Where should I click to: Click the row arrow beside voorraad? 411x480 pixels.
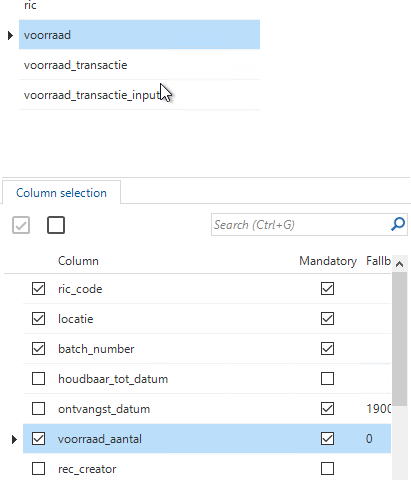[x=10, y=35]
